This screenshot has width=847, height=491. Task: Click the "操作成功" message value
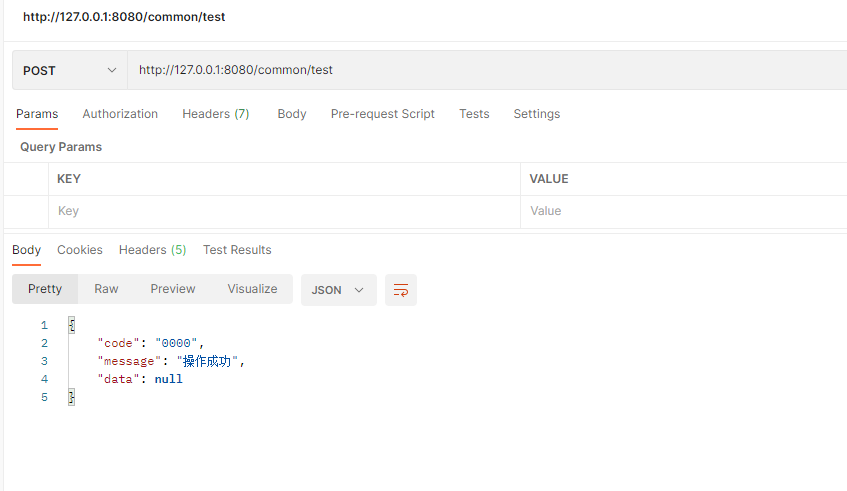207,361
